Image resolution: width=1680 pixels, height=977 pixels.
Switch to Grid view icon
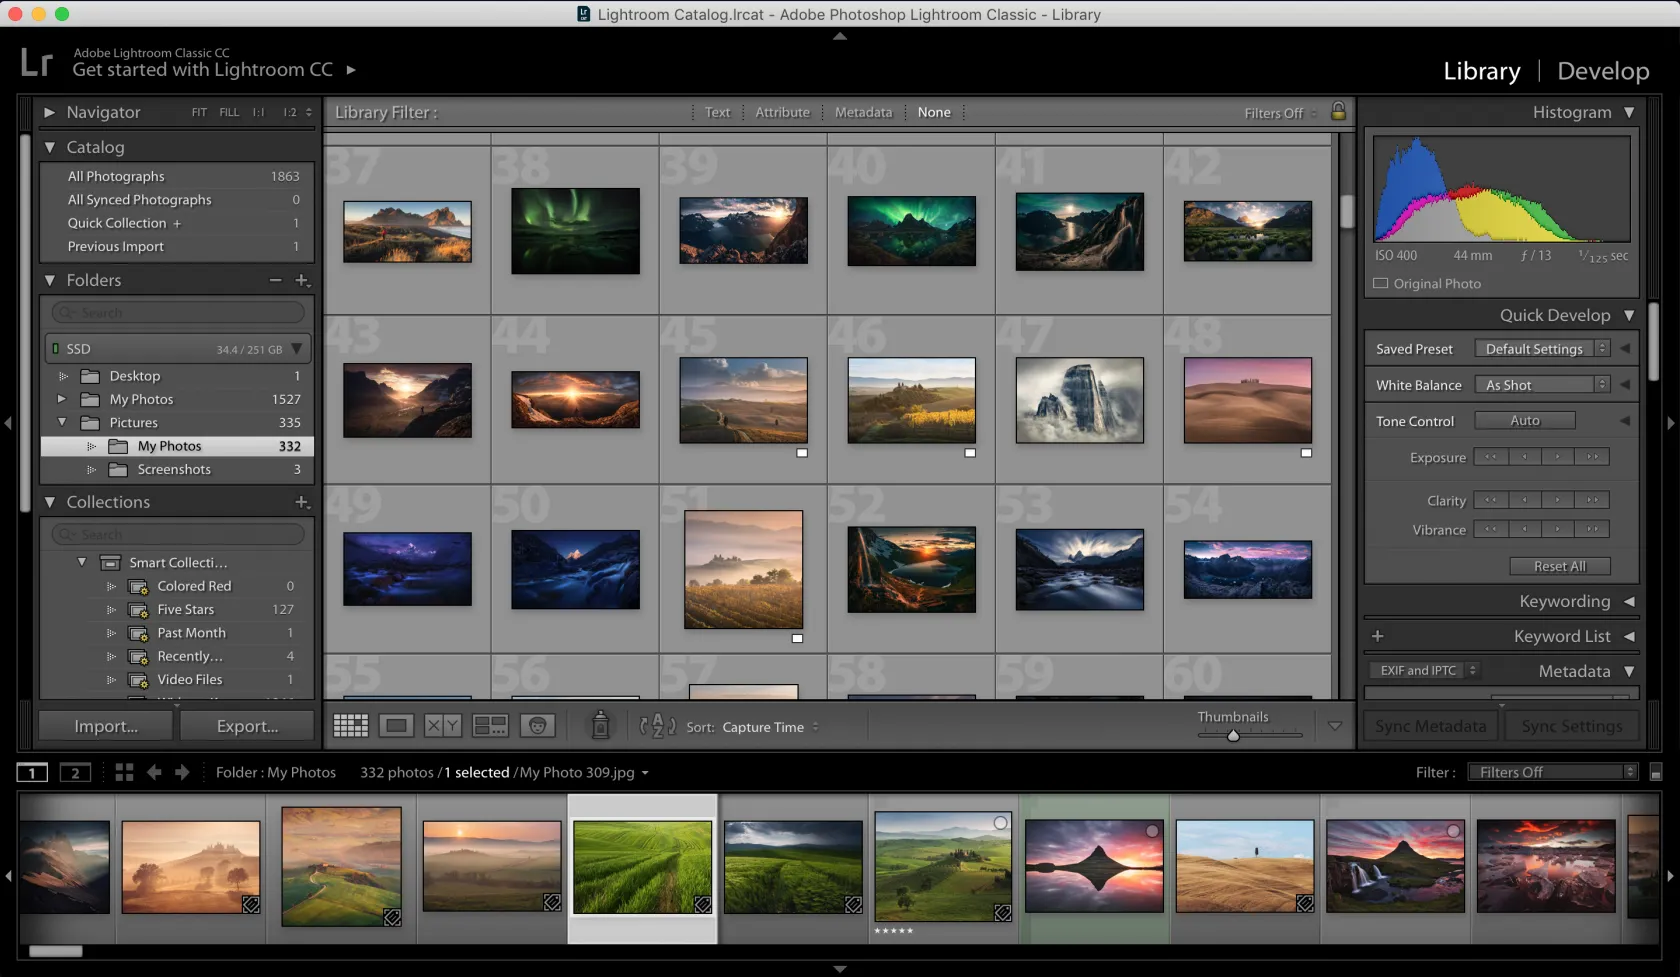tap(350, 726)
